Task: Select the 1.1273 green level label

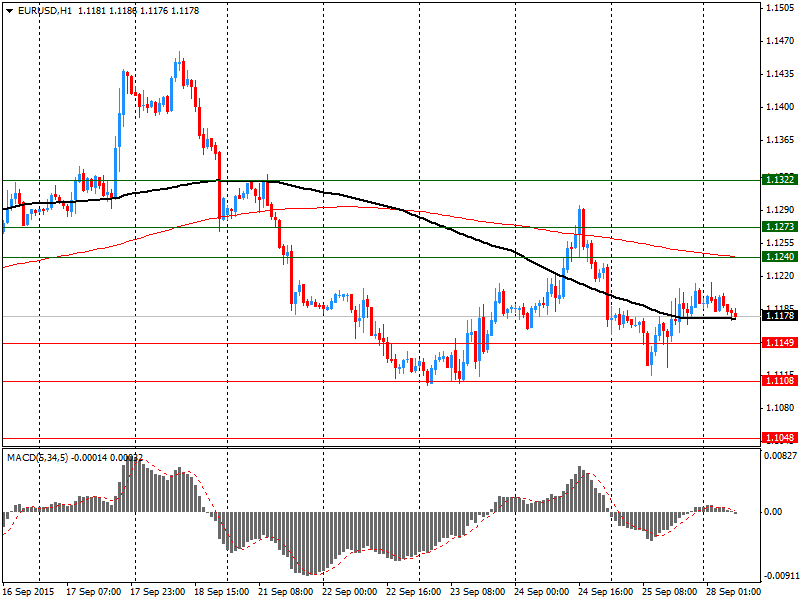Action: tap(780, 227)
